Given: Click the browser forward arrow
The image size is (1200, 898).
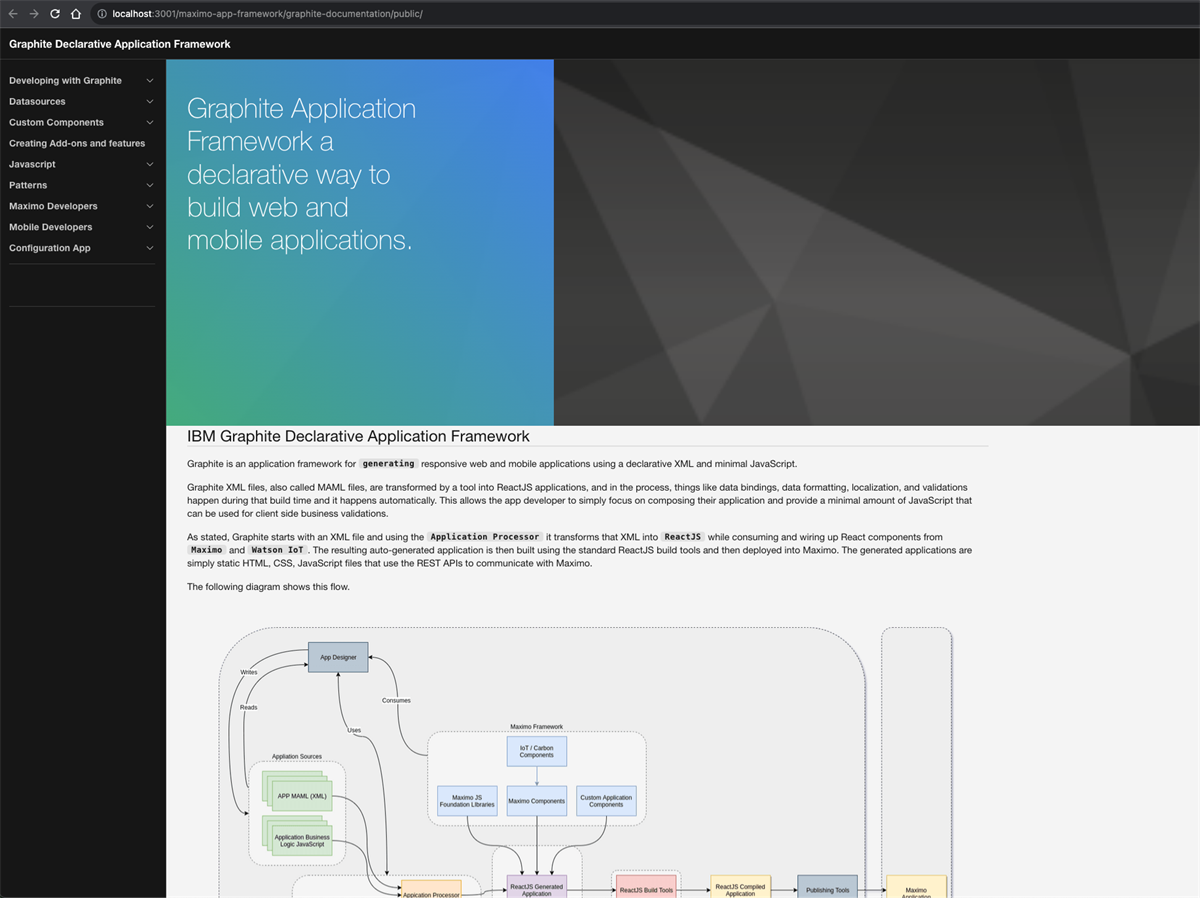Looking at the screenshot, I should tap(34, 14).
